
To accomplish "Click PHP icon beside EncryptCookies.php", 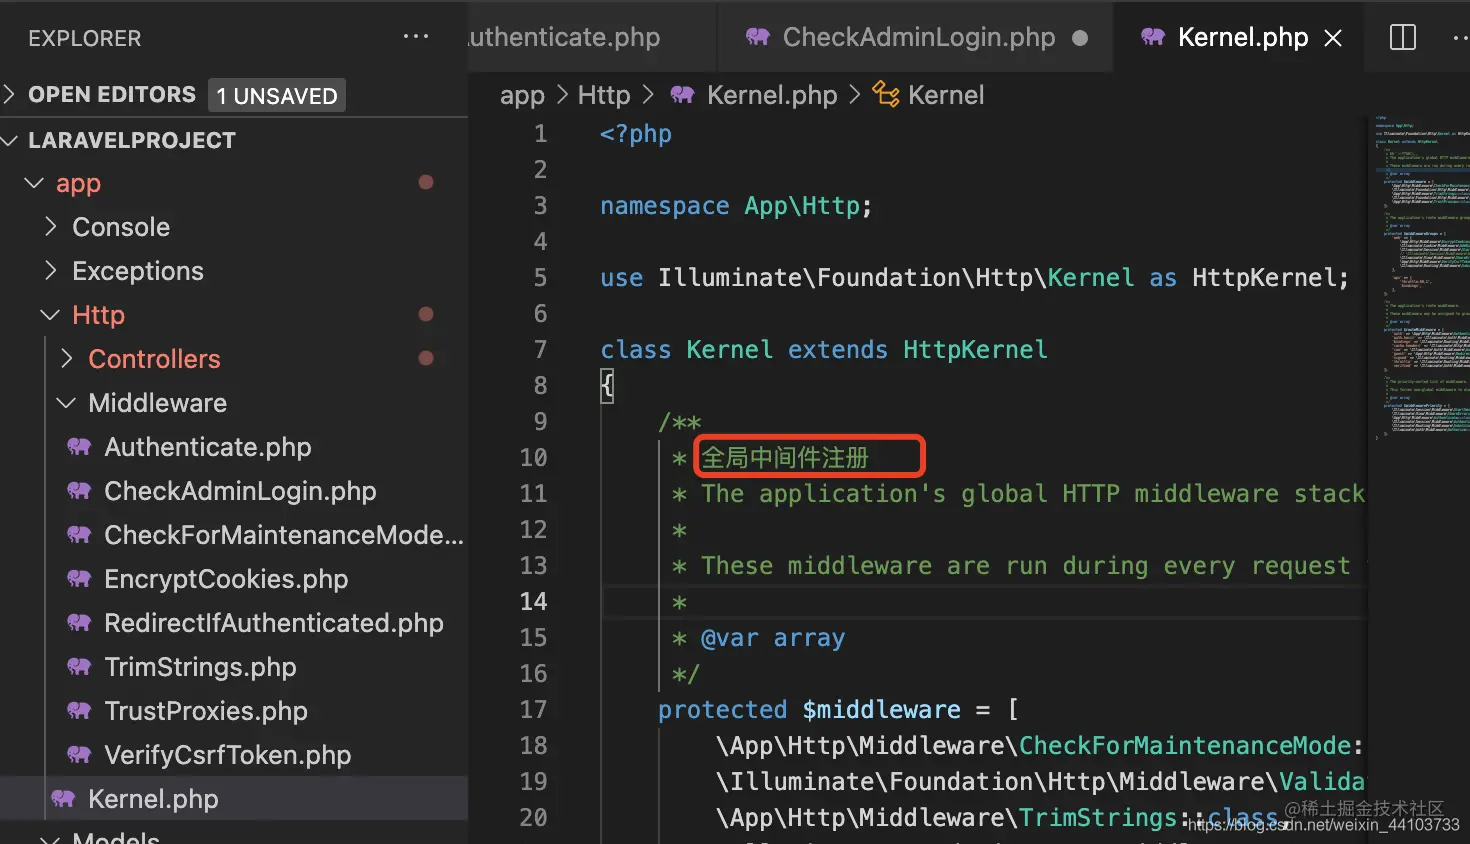I will (x=79, y=578).
